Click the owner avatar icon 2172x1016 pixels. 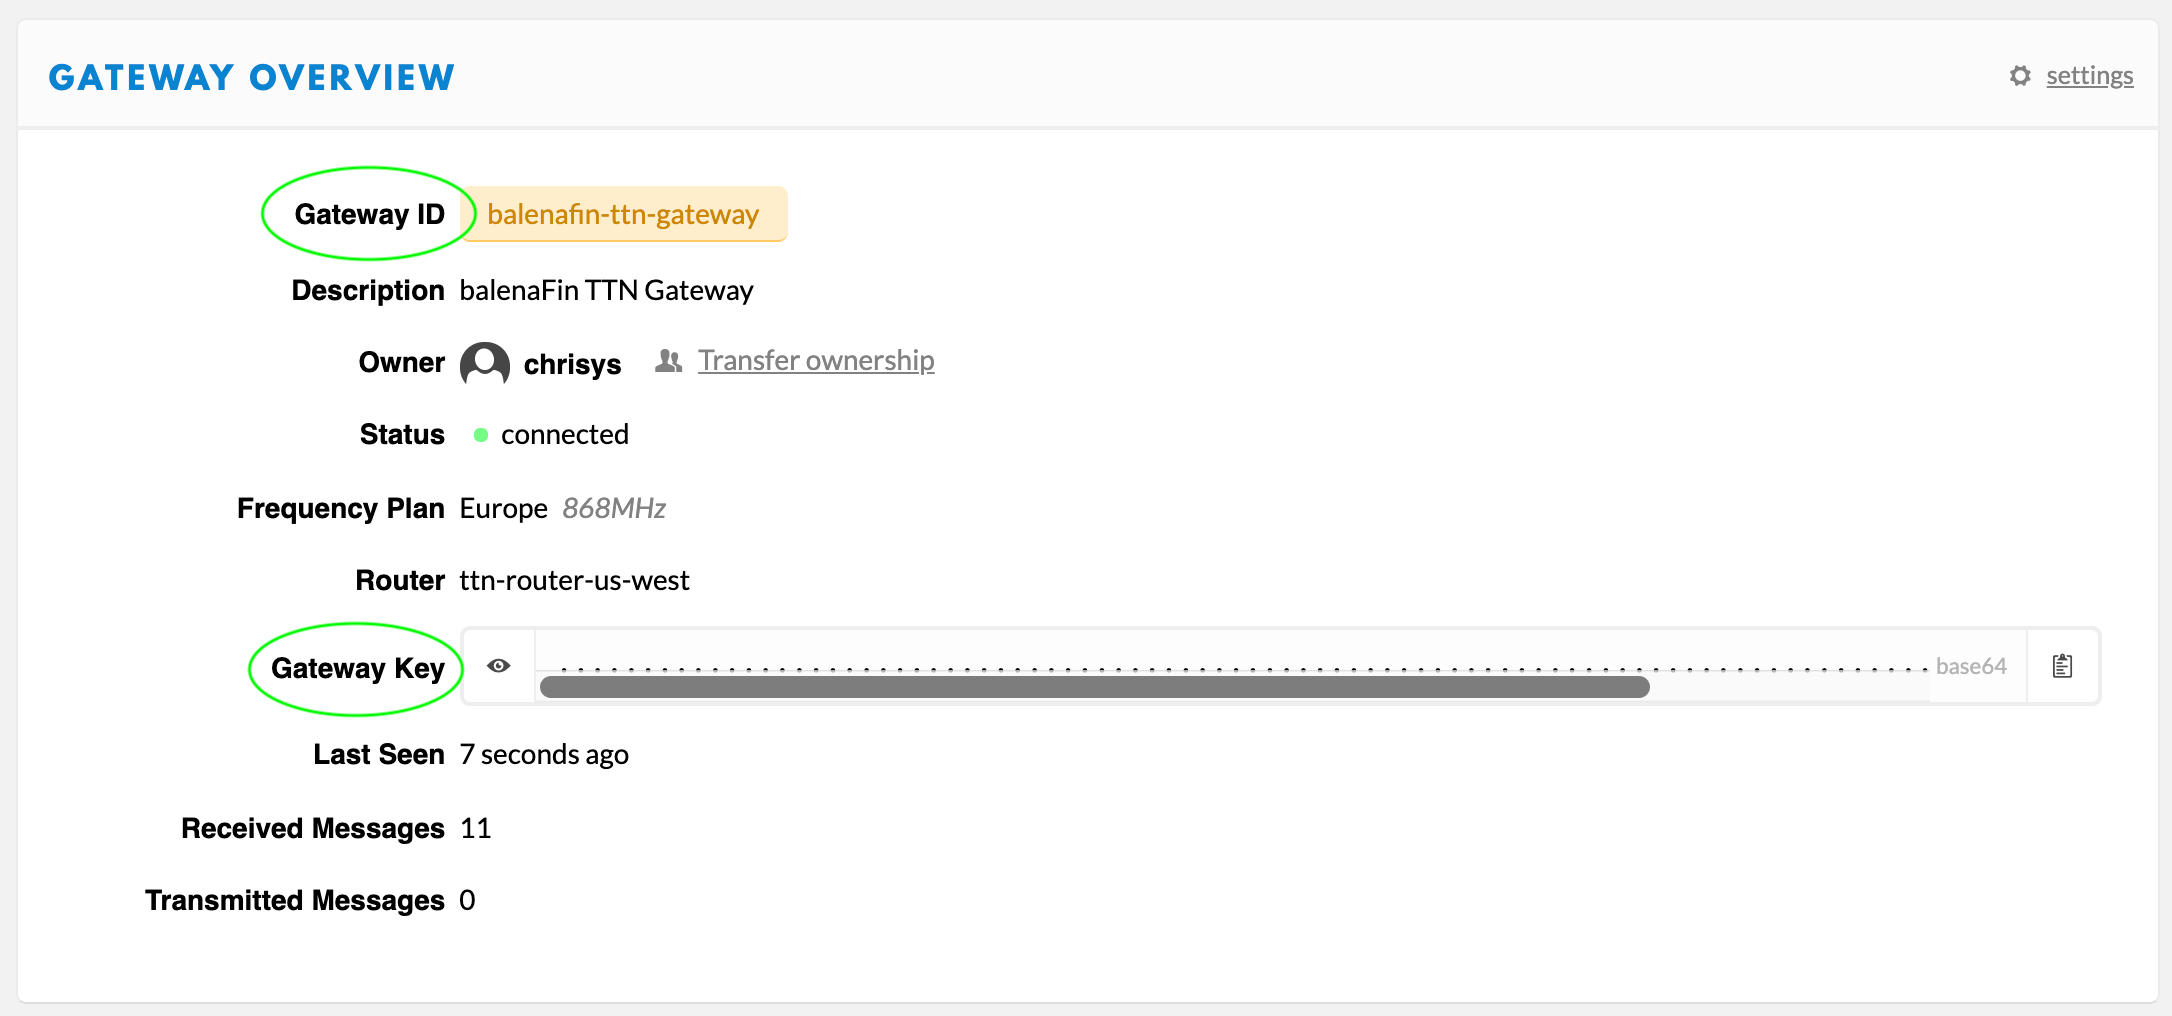pyautogui.click(x=485, y=364)
